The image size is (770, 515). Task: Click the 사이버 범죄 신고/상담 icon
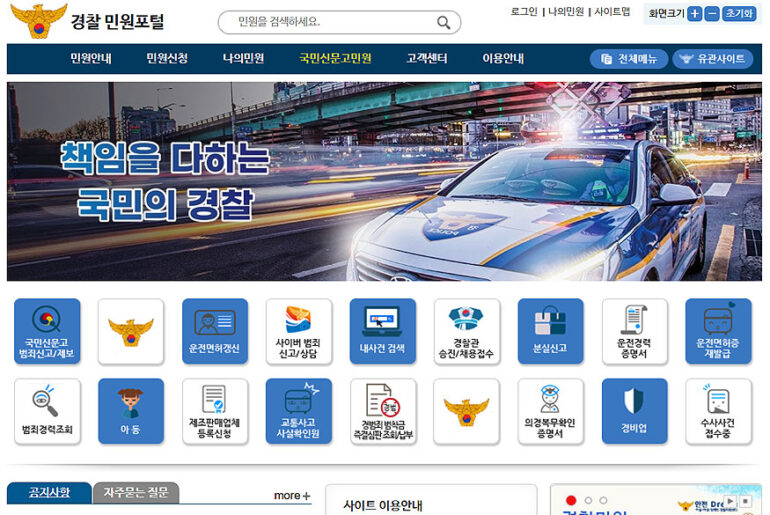[298, 331]
